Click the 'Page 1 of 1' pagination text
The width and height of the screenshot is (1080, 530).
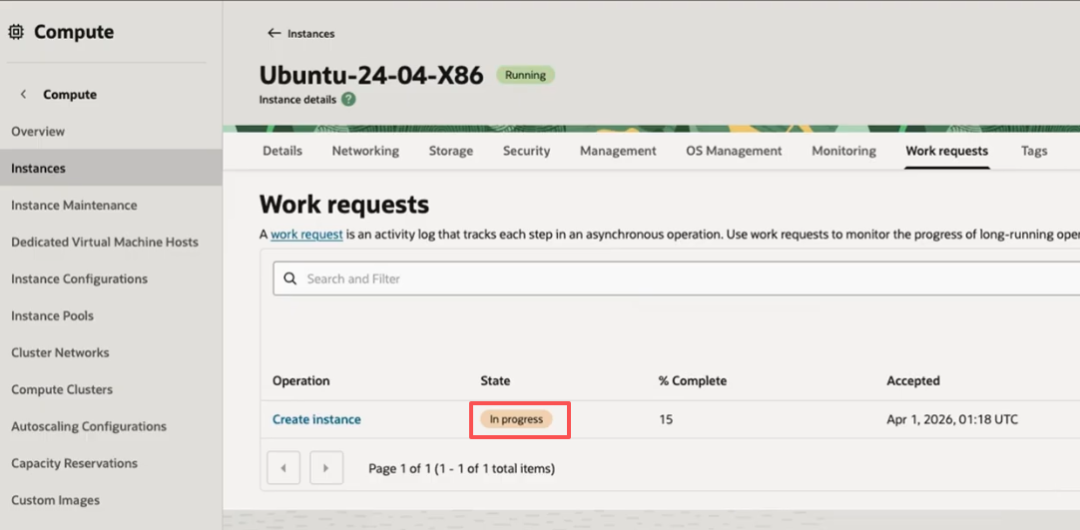461,469
